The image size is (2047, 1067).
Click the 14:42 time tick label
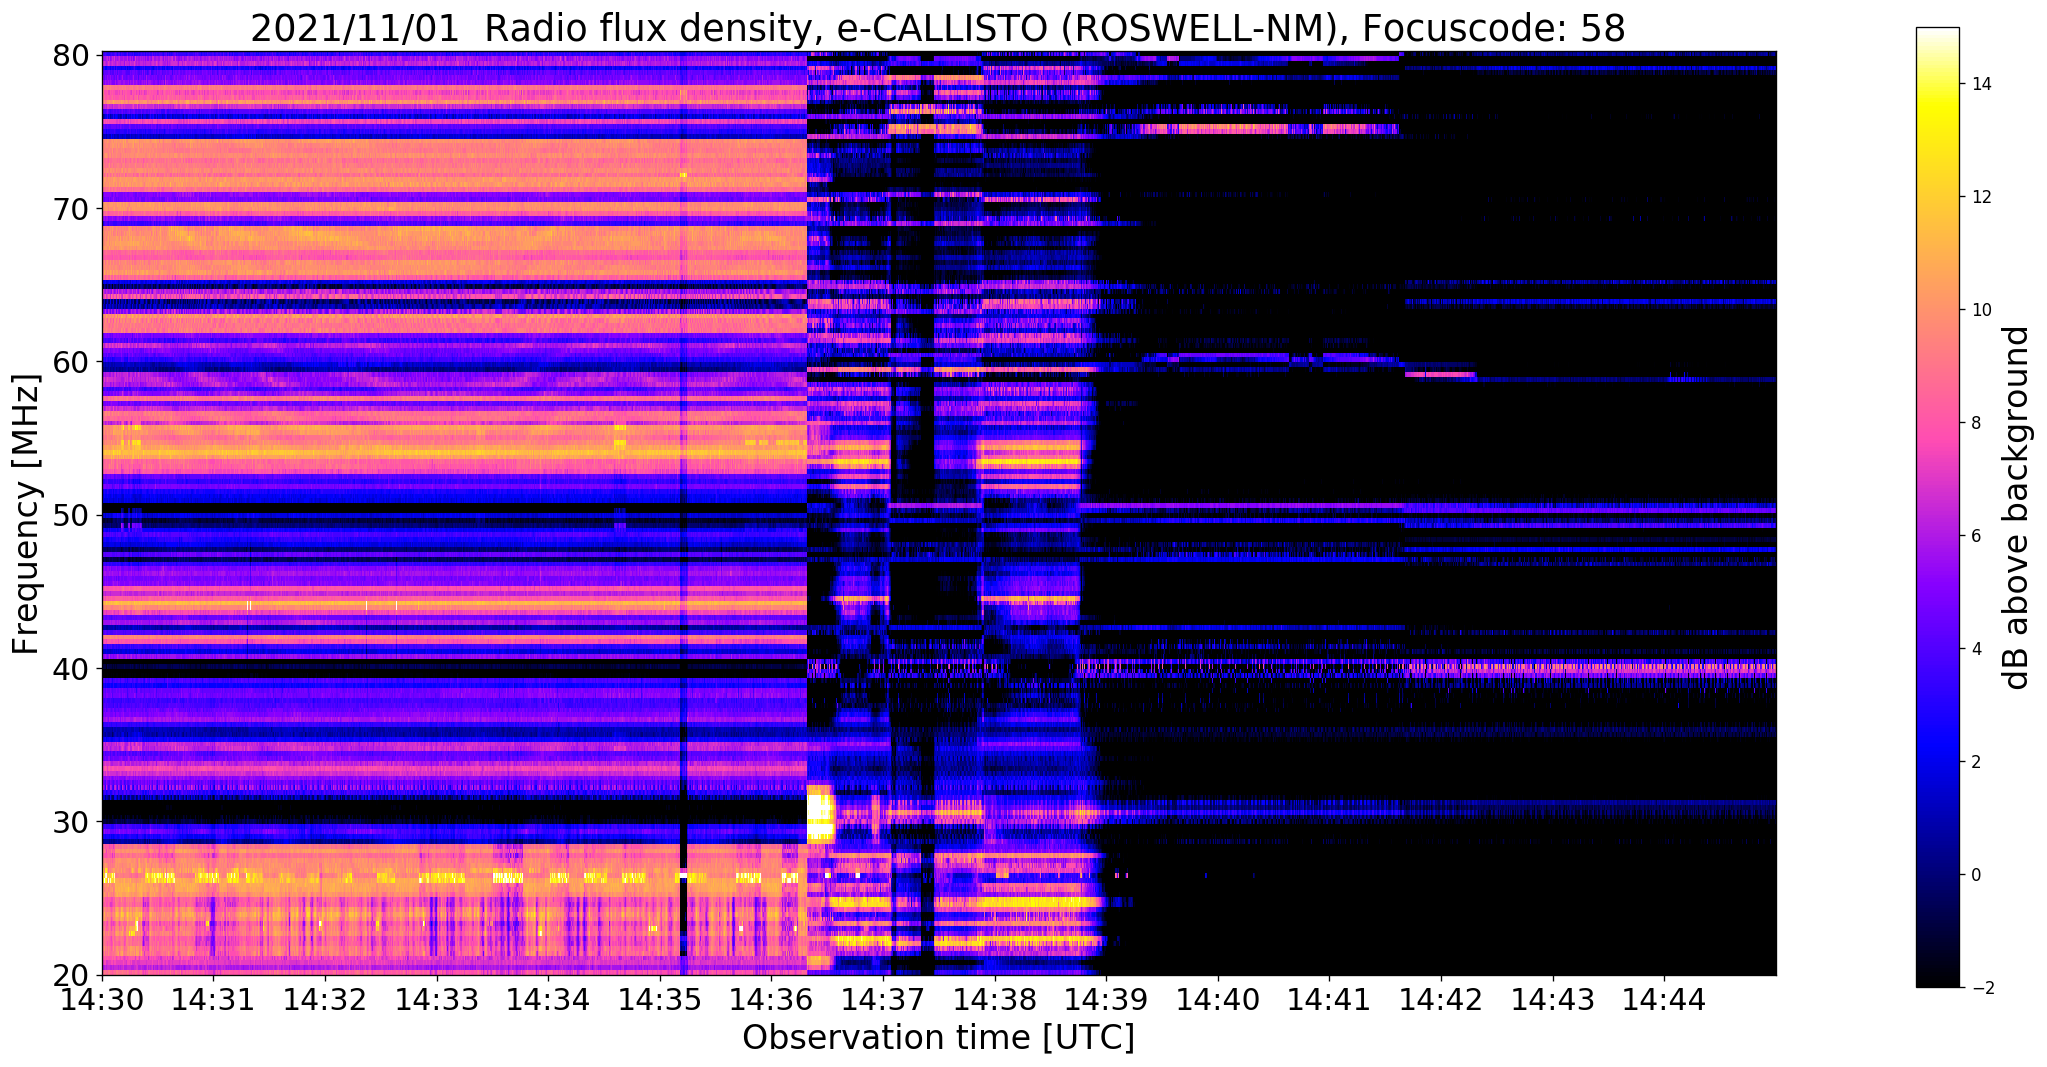tap(1442, 999)
